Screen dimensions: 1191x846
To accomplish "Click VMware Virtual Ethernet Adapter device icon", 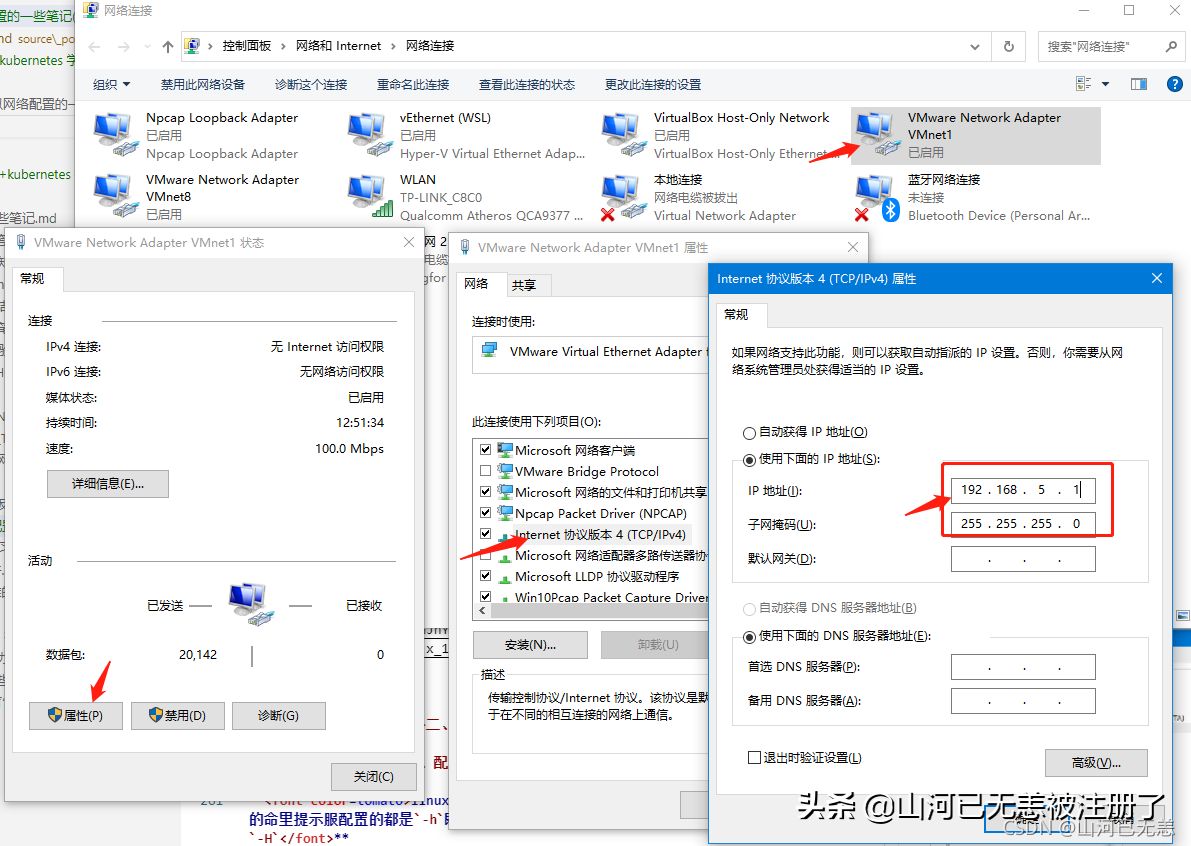I will [490, 350].
